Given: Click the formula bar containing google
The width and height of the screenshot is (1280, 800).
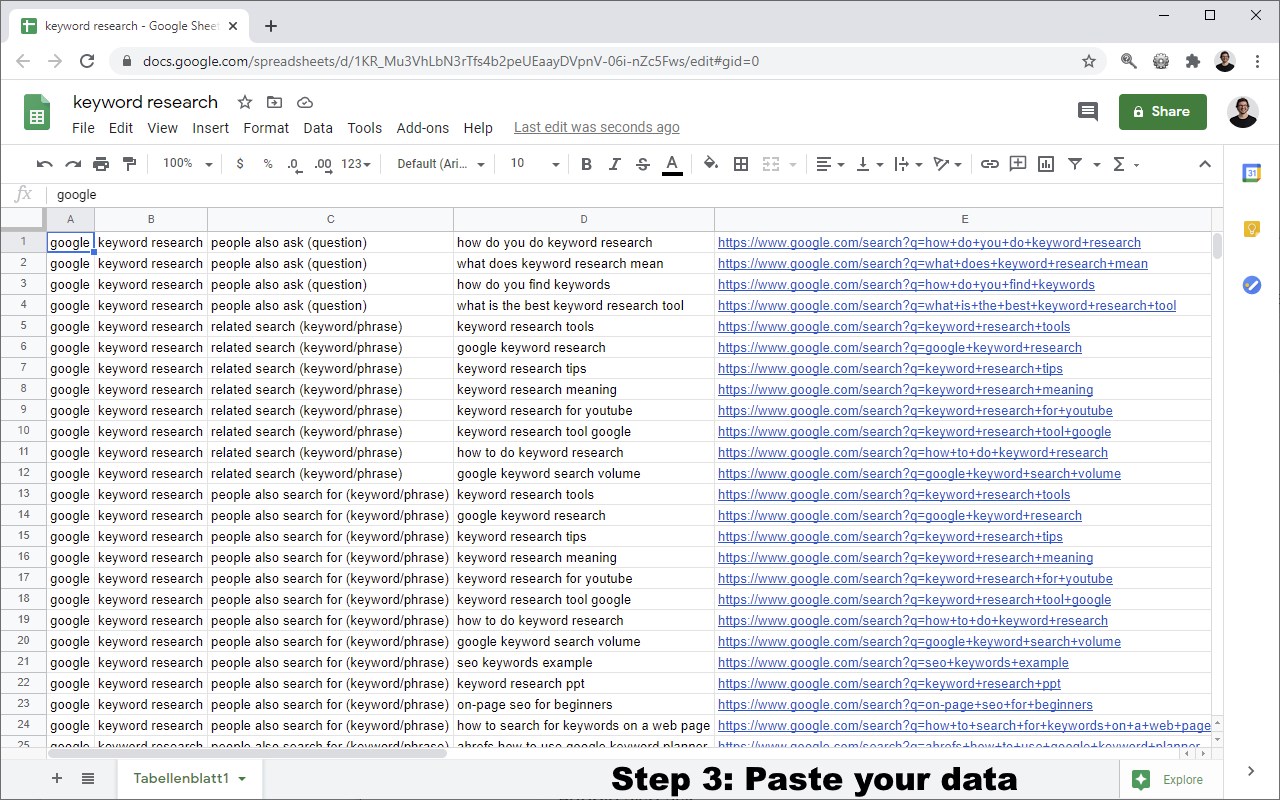Looking at the screenshot, I should (x=636, y=195).
